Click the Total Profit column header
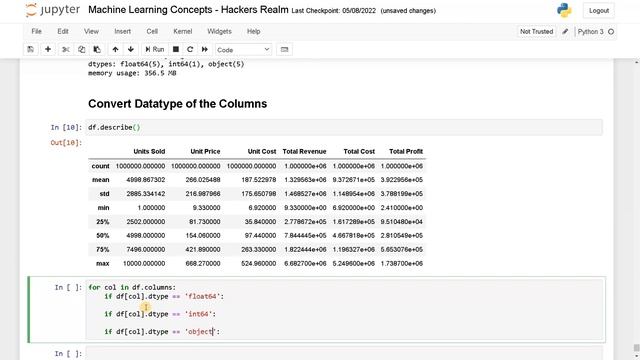 tap(406, 151)
